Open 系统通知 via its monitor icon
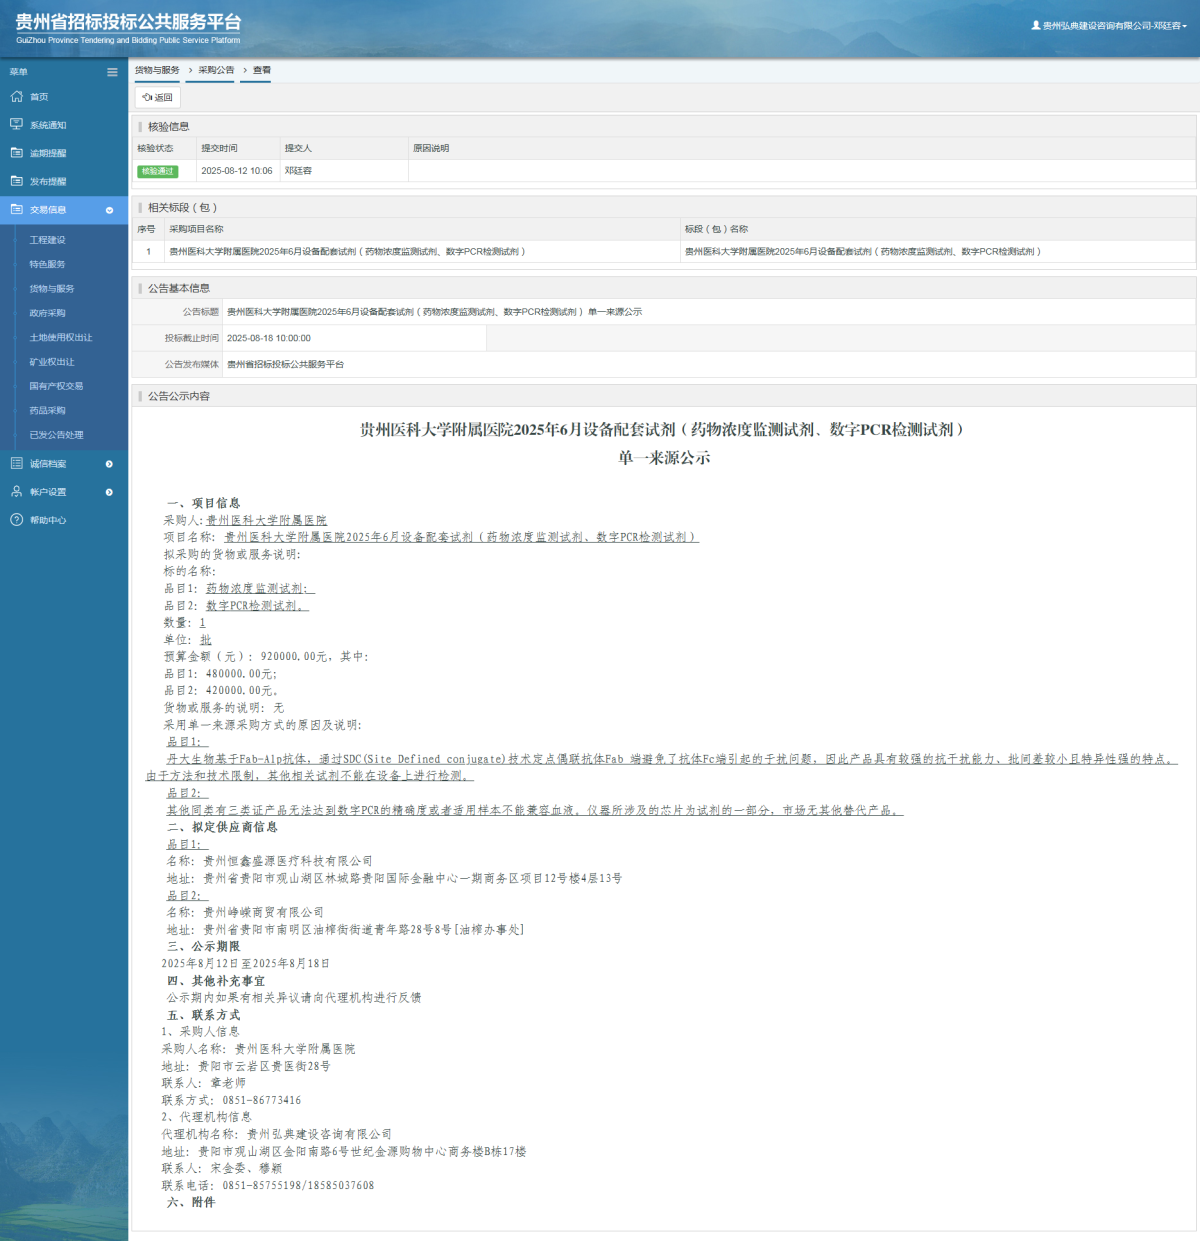1200x1241 pixels. click(x=16, y=124)
